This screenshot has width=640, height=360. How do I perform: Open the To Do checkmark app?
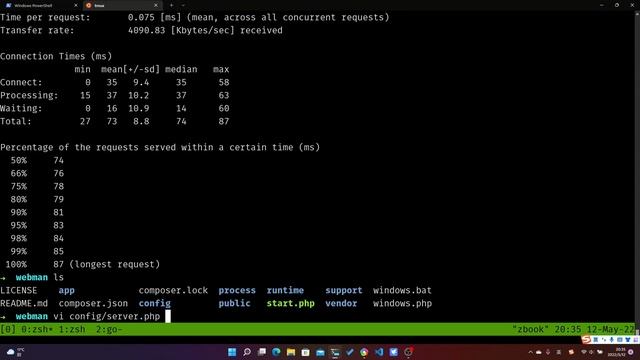350,352
